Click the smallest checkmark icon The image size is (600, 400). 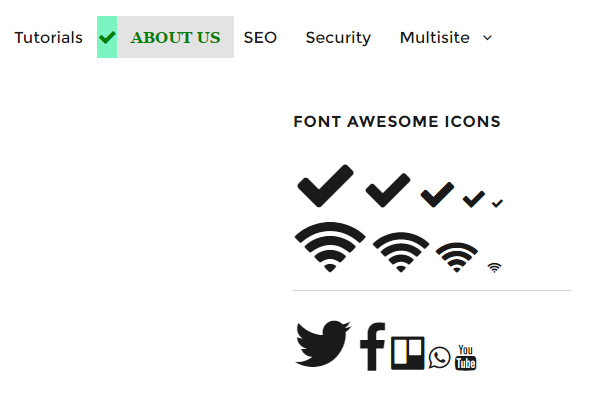497,203
